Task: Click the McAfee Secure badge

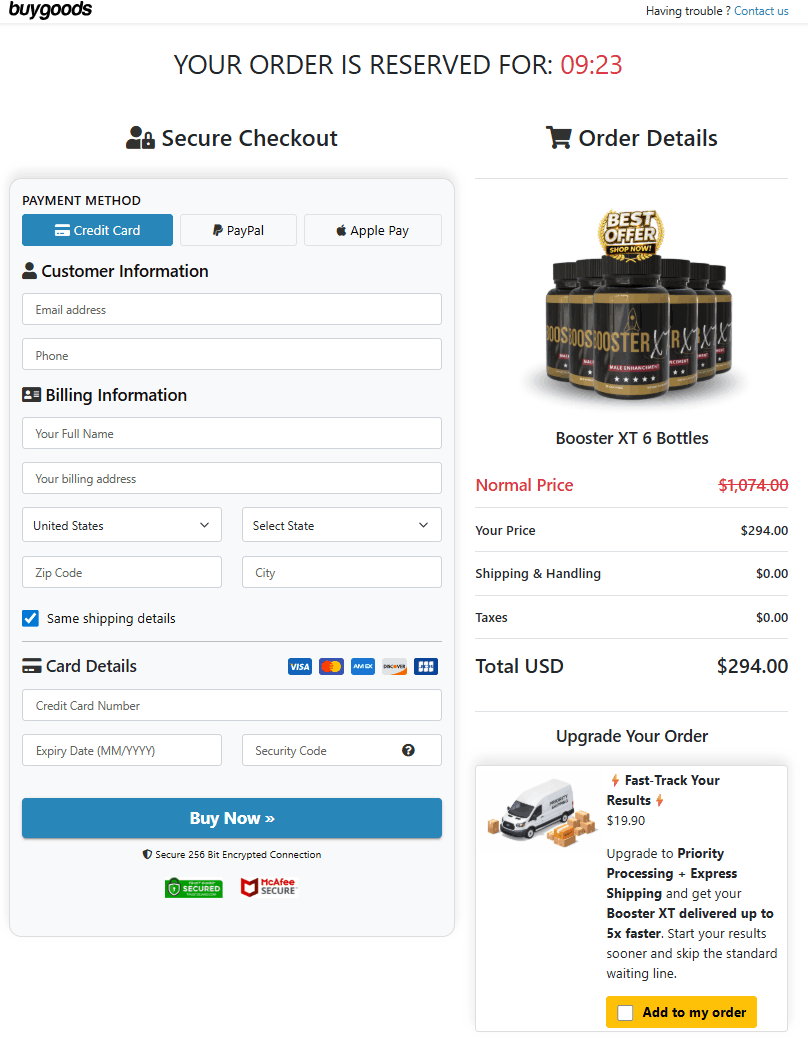Action: pos(269,887)
